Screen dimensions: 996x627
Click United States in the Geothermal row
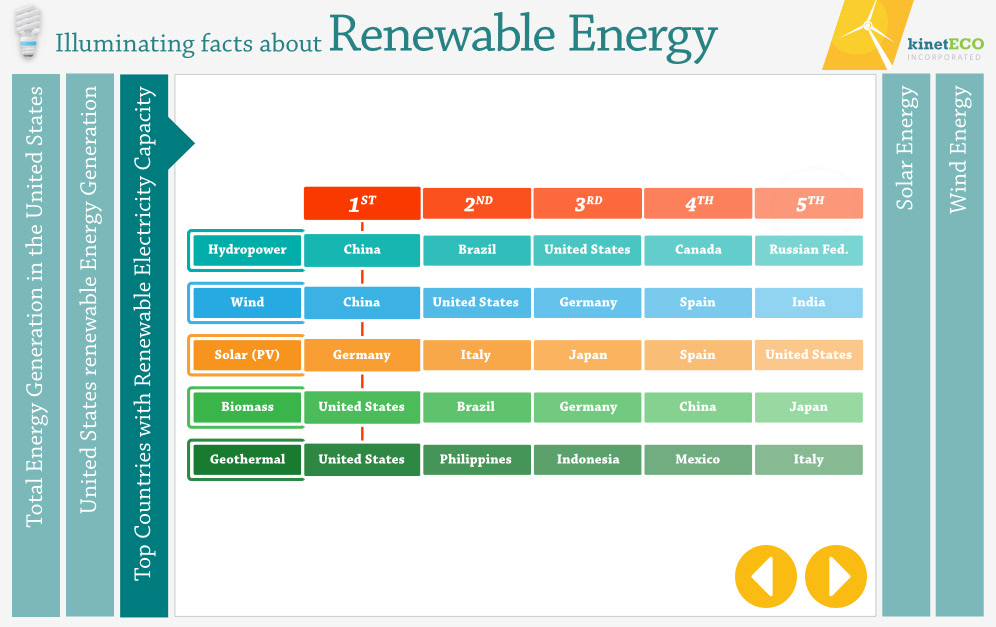tap(362, 459)
